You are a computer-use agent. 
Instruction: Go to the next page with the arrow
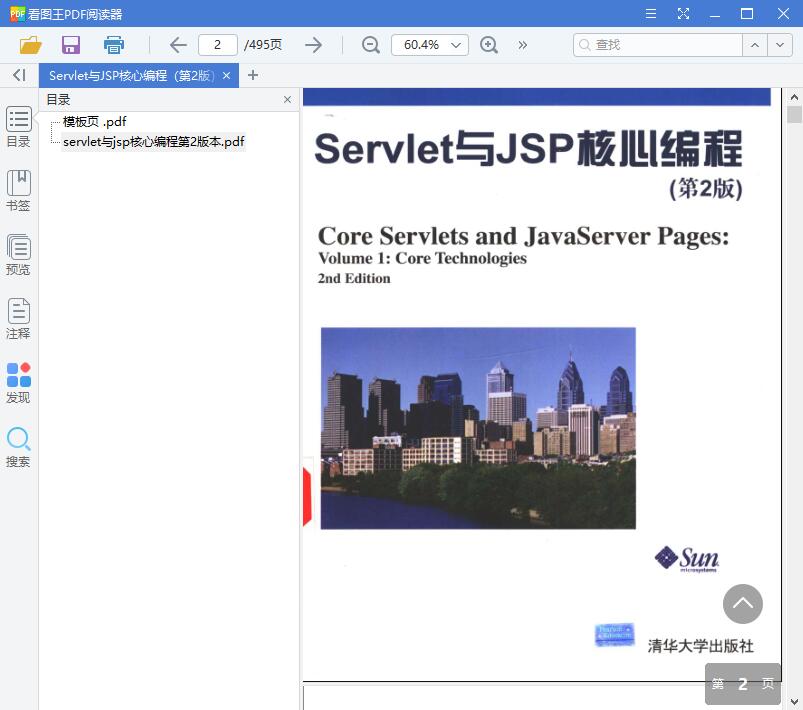click(x=313, y=45)
